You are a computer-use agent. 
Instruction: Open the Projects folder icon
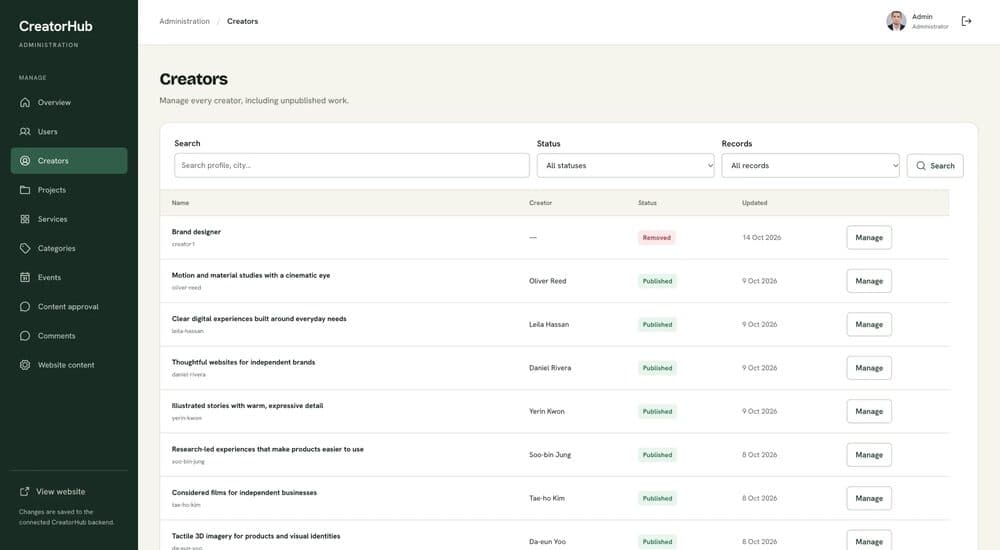(25, 190)
